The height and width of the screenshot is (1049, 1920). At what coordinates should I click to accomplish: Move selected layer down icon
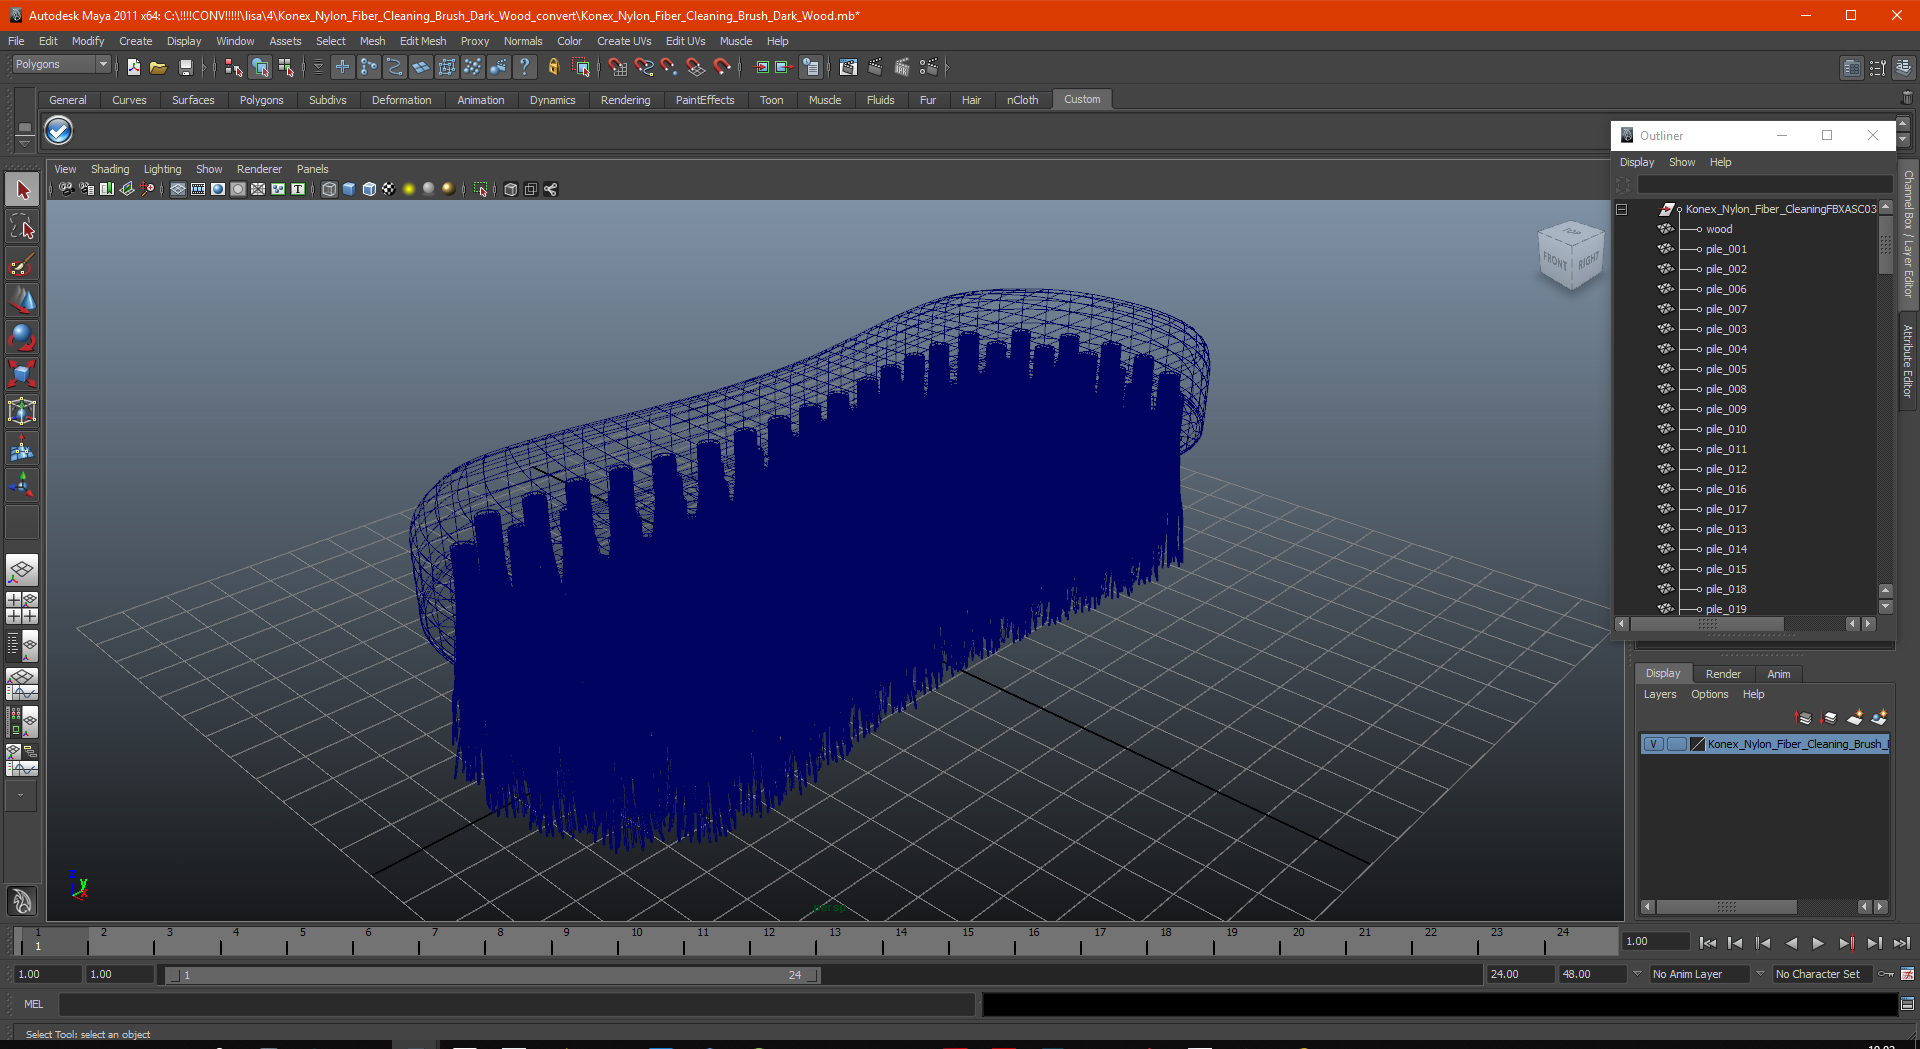[x=1829, y=718]
